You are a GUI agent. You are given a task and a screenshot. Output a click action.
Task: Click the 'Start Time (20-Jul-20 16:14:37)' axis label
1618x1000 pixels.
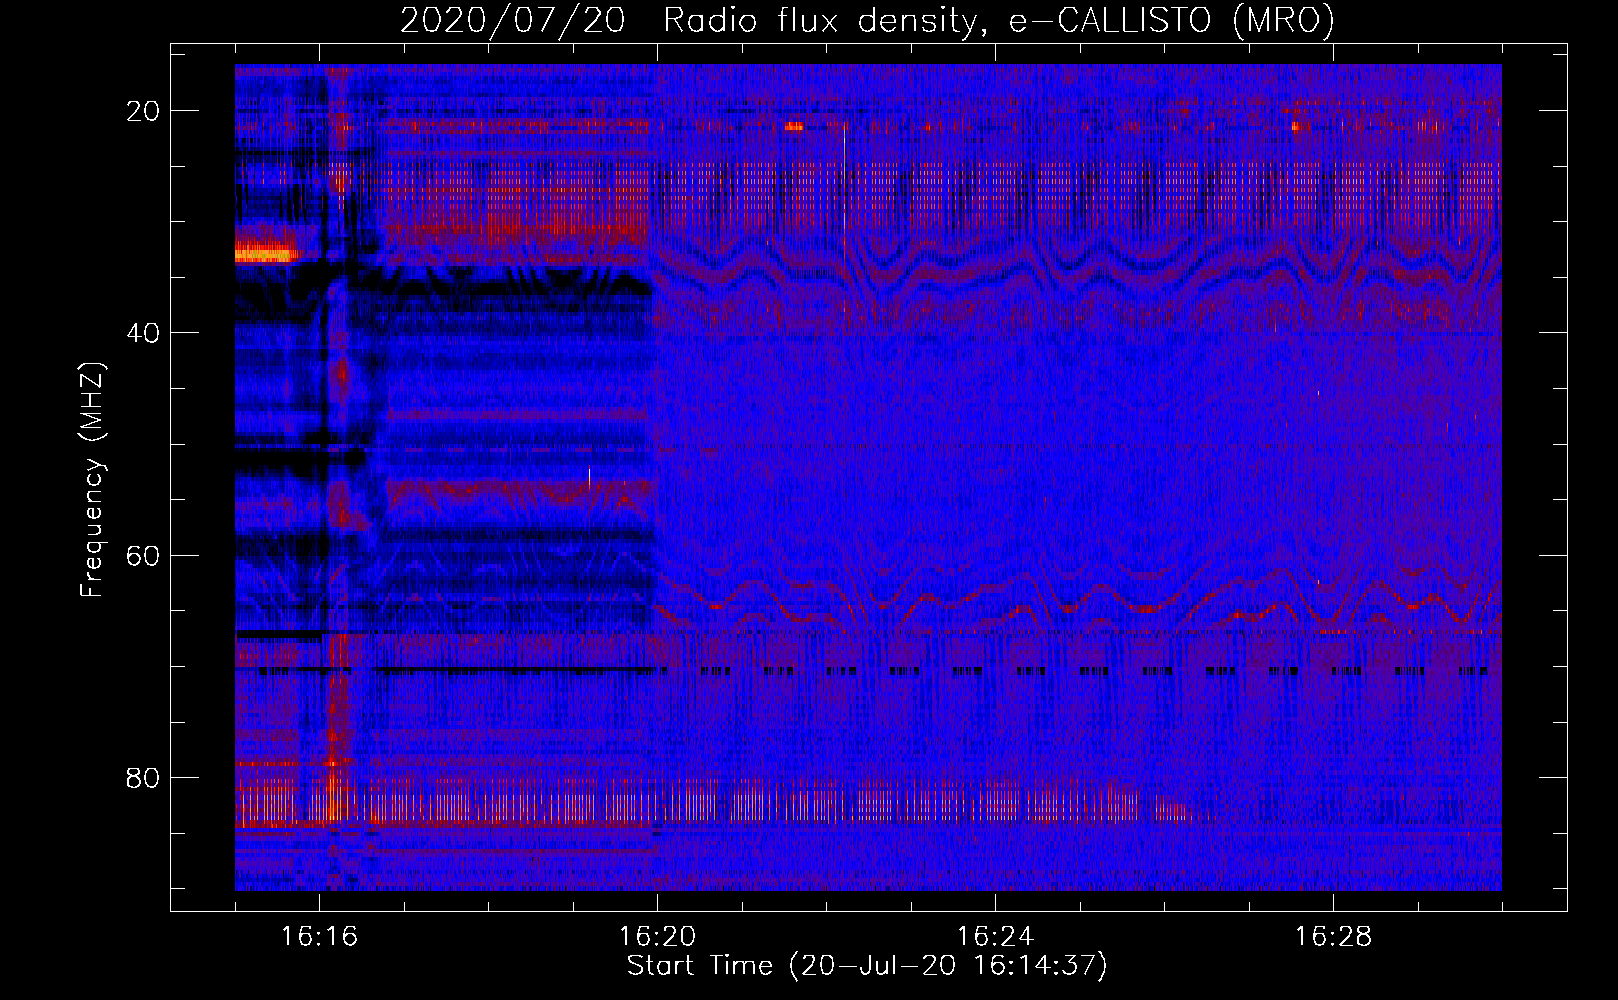coord(867,966)
